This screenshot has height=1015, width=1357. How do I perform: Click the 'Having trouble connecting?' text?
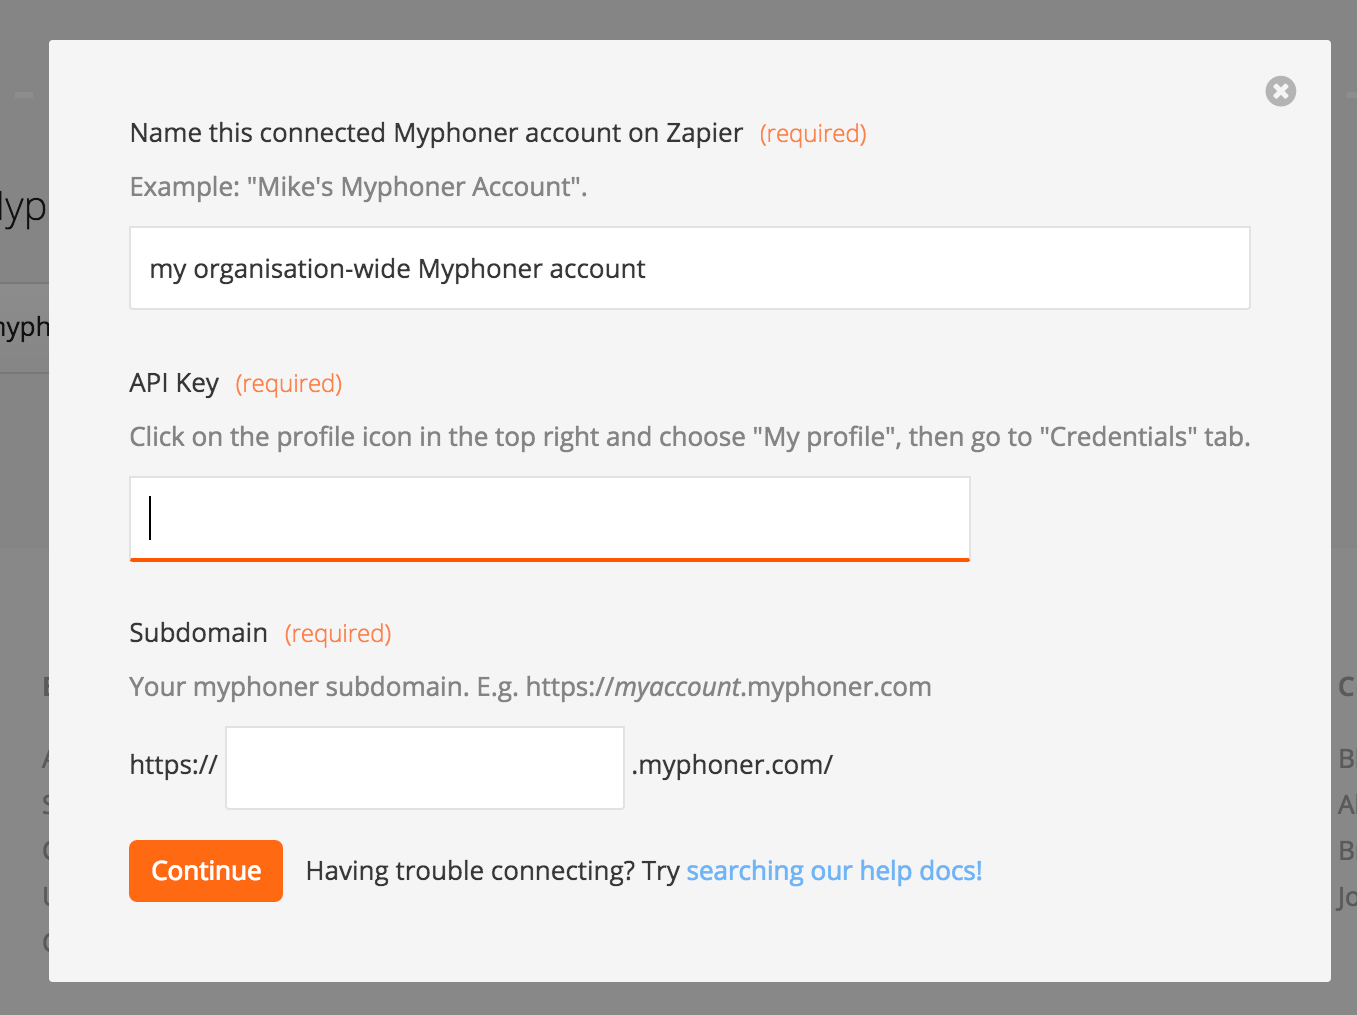click(x=470, y=871)
